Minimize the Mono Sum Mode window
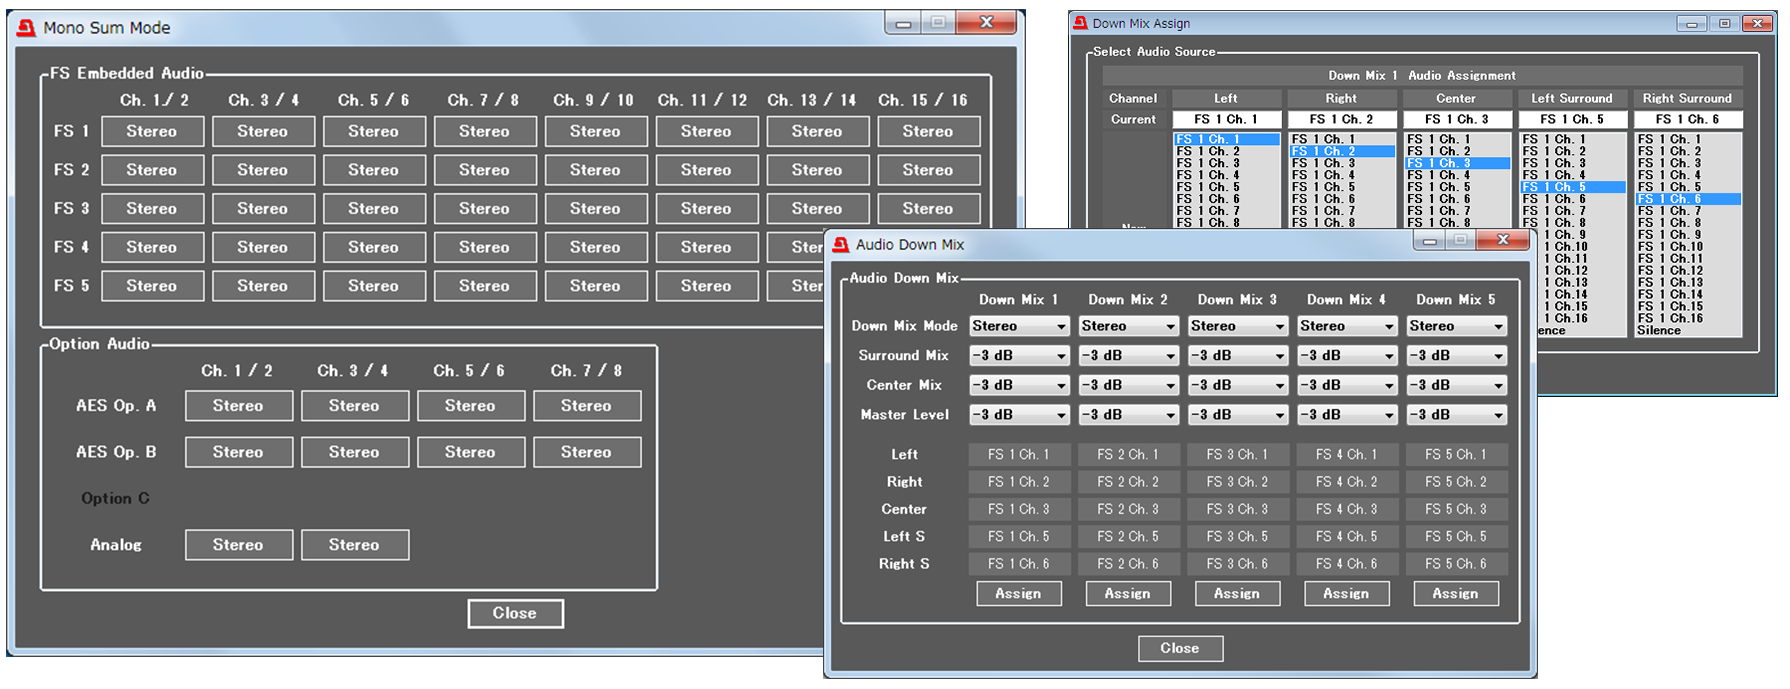This screenshot has width=1790, height=689. coord(903,23)
